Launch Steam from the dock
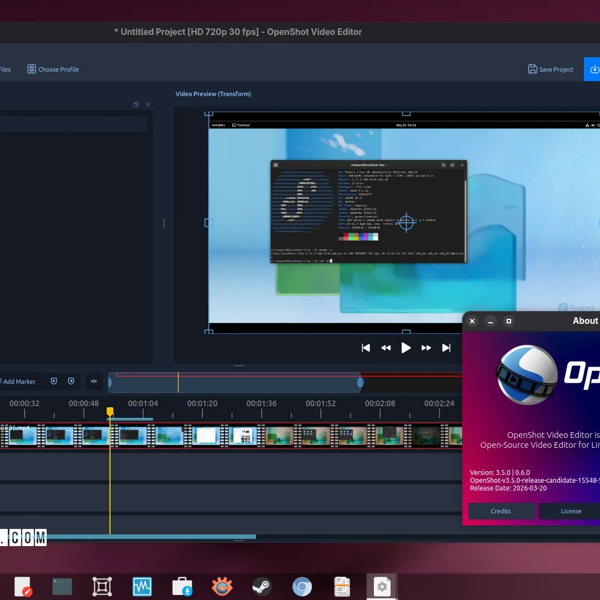 coord(262,587)
